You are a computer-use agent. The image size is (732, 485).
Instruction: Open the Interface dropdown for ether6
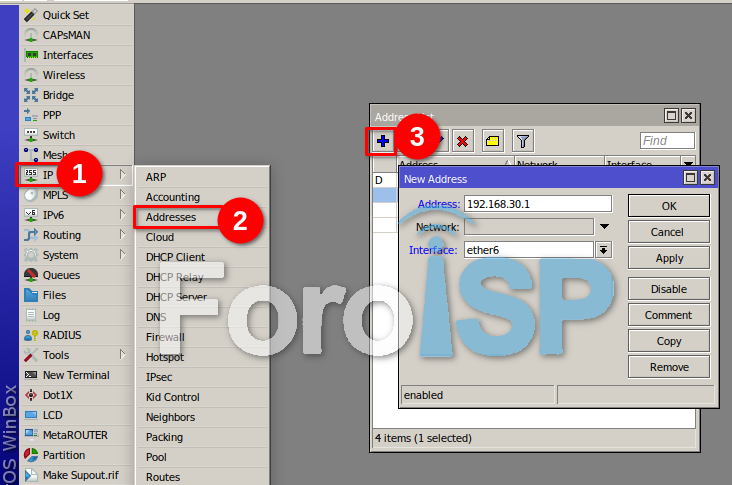[603, 250]
